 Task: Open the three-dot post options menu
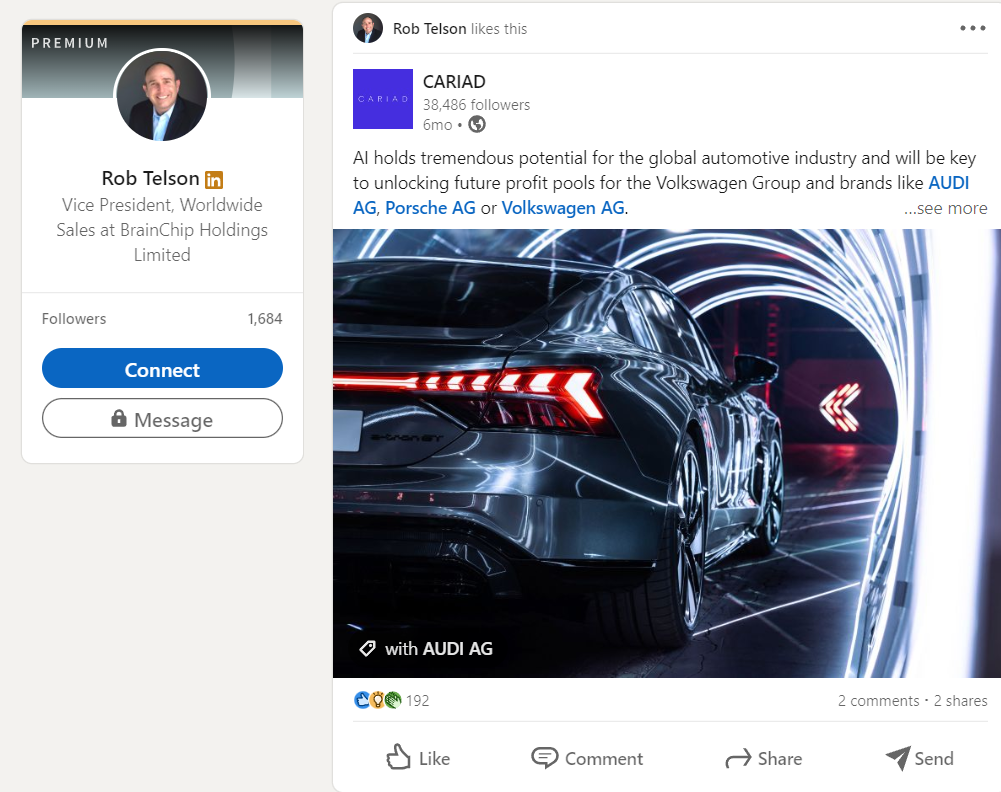972,28
